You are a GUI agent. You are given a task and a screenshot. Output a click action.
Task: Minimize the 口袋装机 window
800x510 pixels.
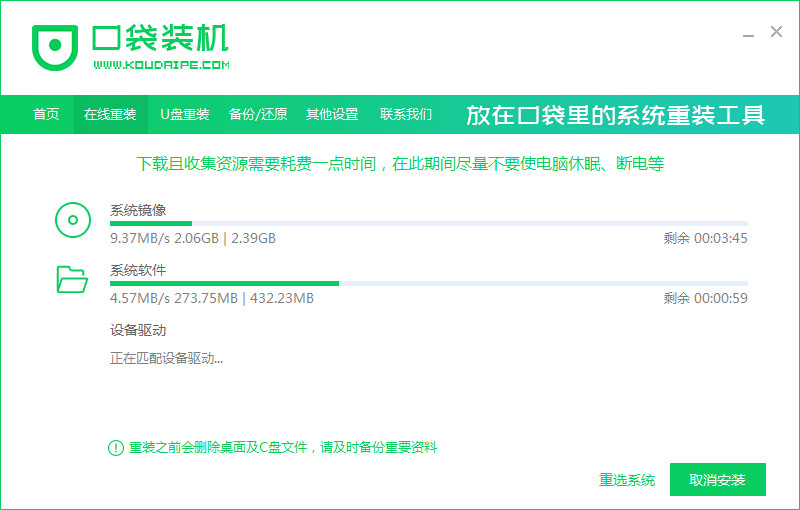(x=748, y=33)
